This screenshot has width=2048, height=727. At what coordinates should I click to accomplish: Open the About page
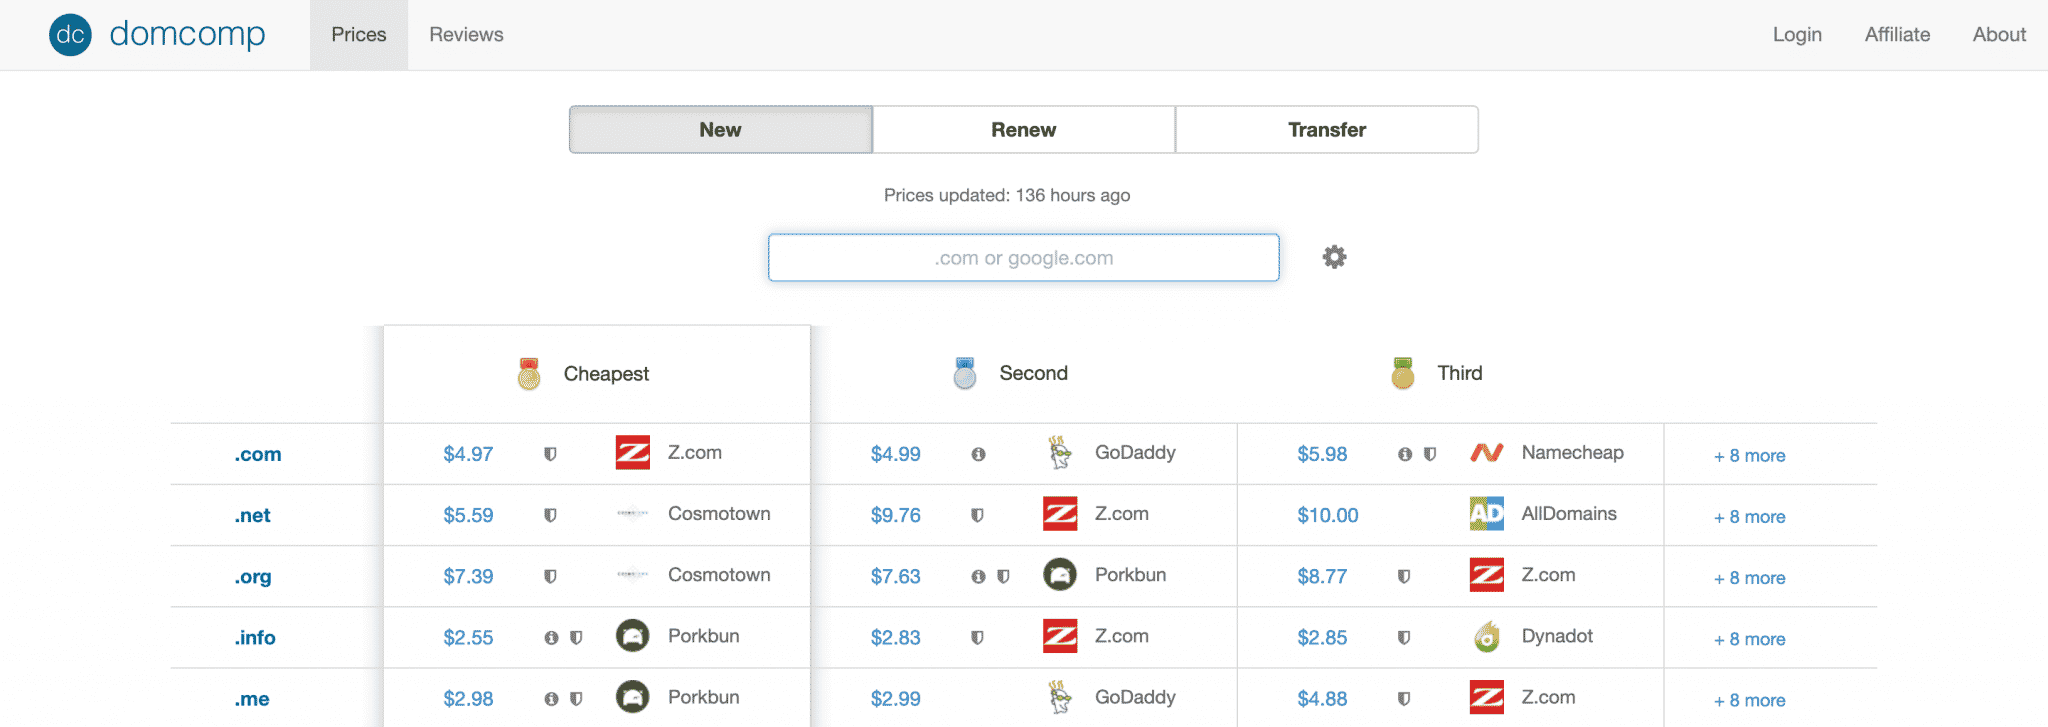click(1999, 35)
